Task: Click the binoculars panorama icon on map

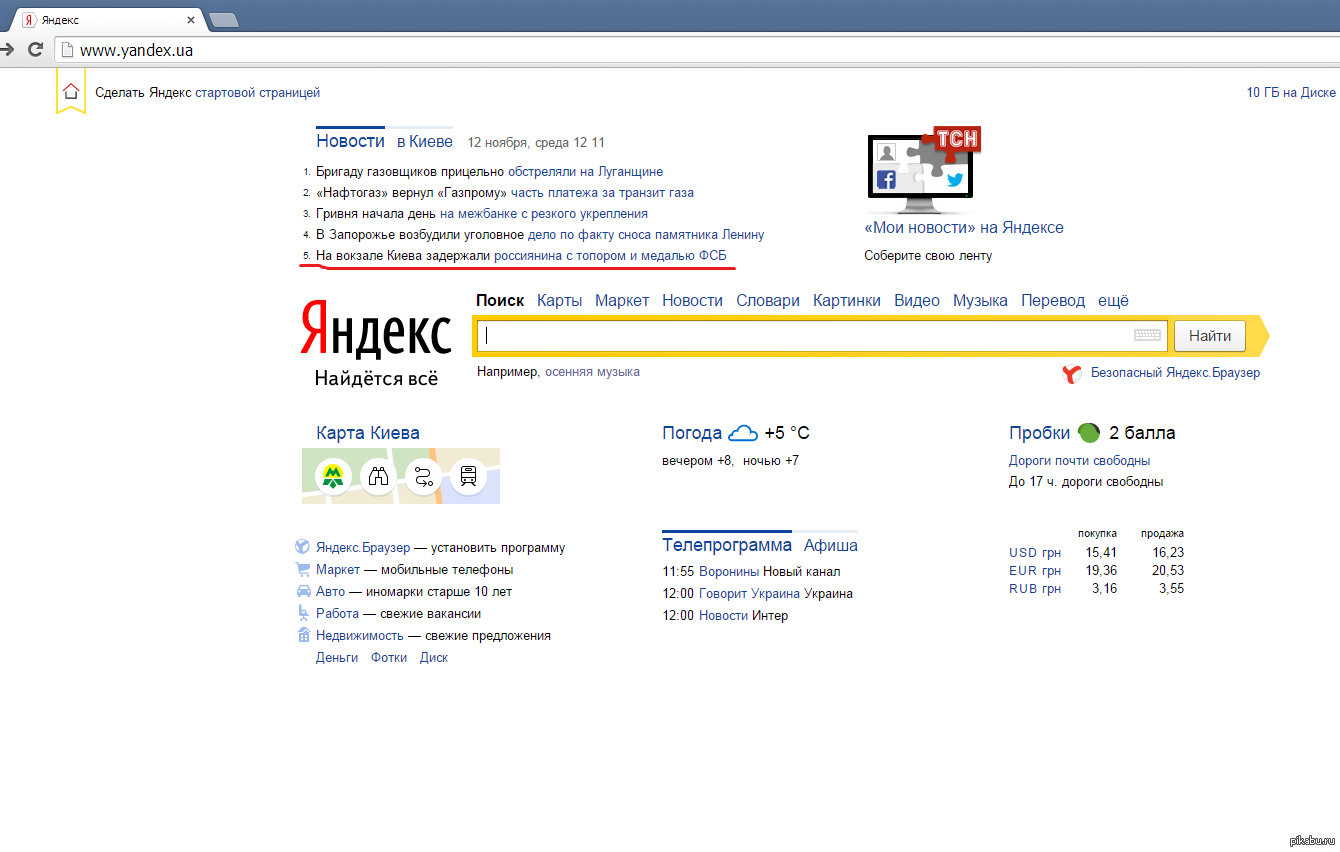Action: [x=378, y=476]
